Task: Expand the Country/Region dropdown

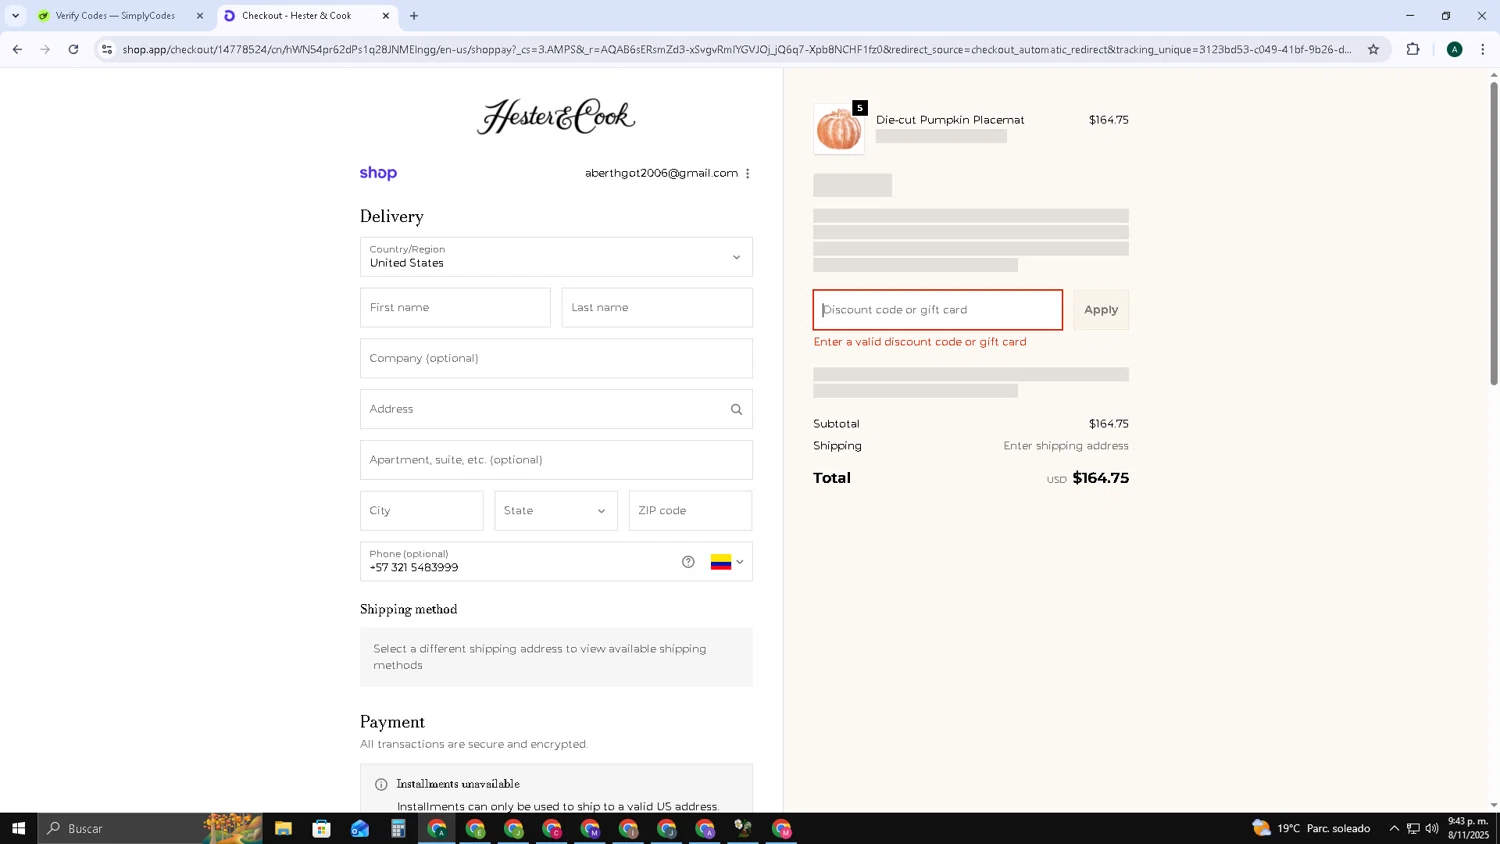Action: [556, 257]
